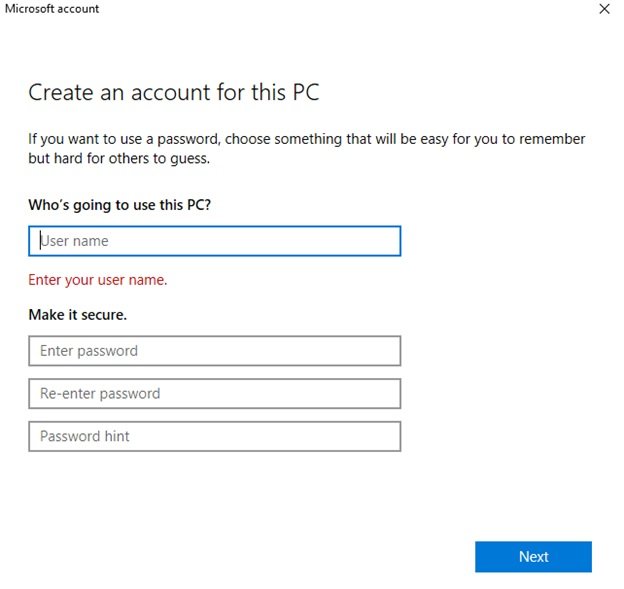Click the red 'Enter your user name.' error

click(98, 280)
